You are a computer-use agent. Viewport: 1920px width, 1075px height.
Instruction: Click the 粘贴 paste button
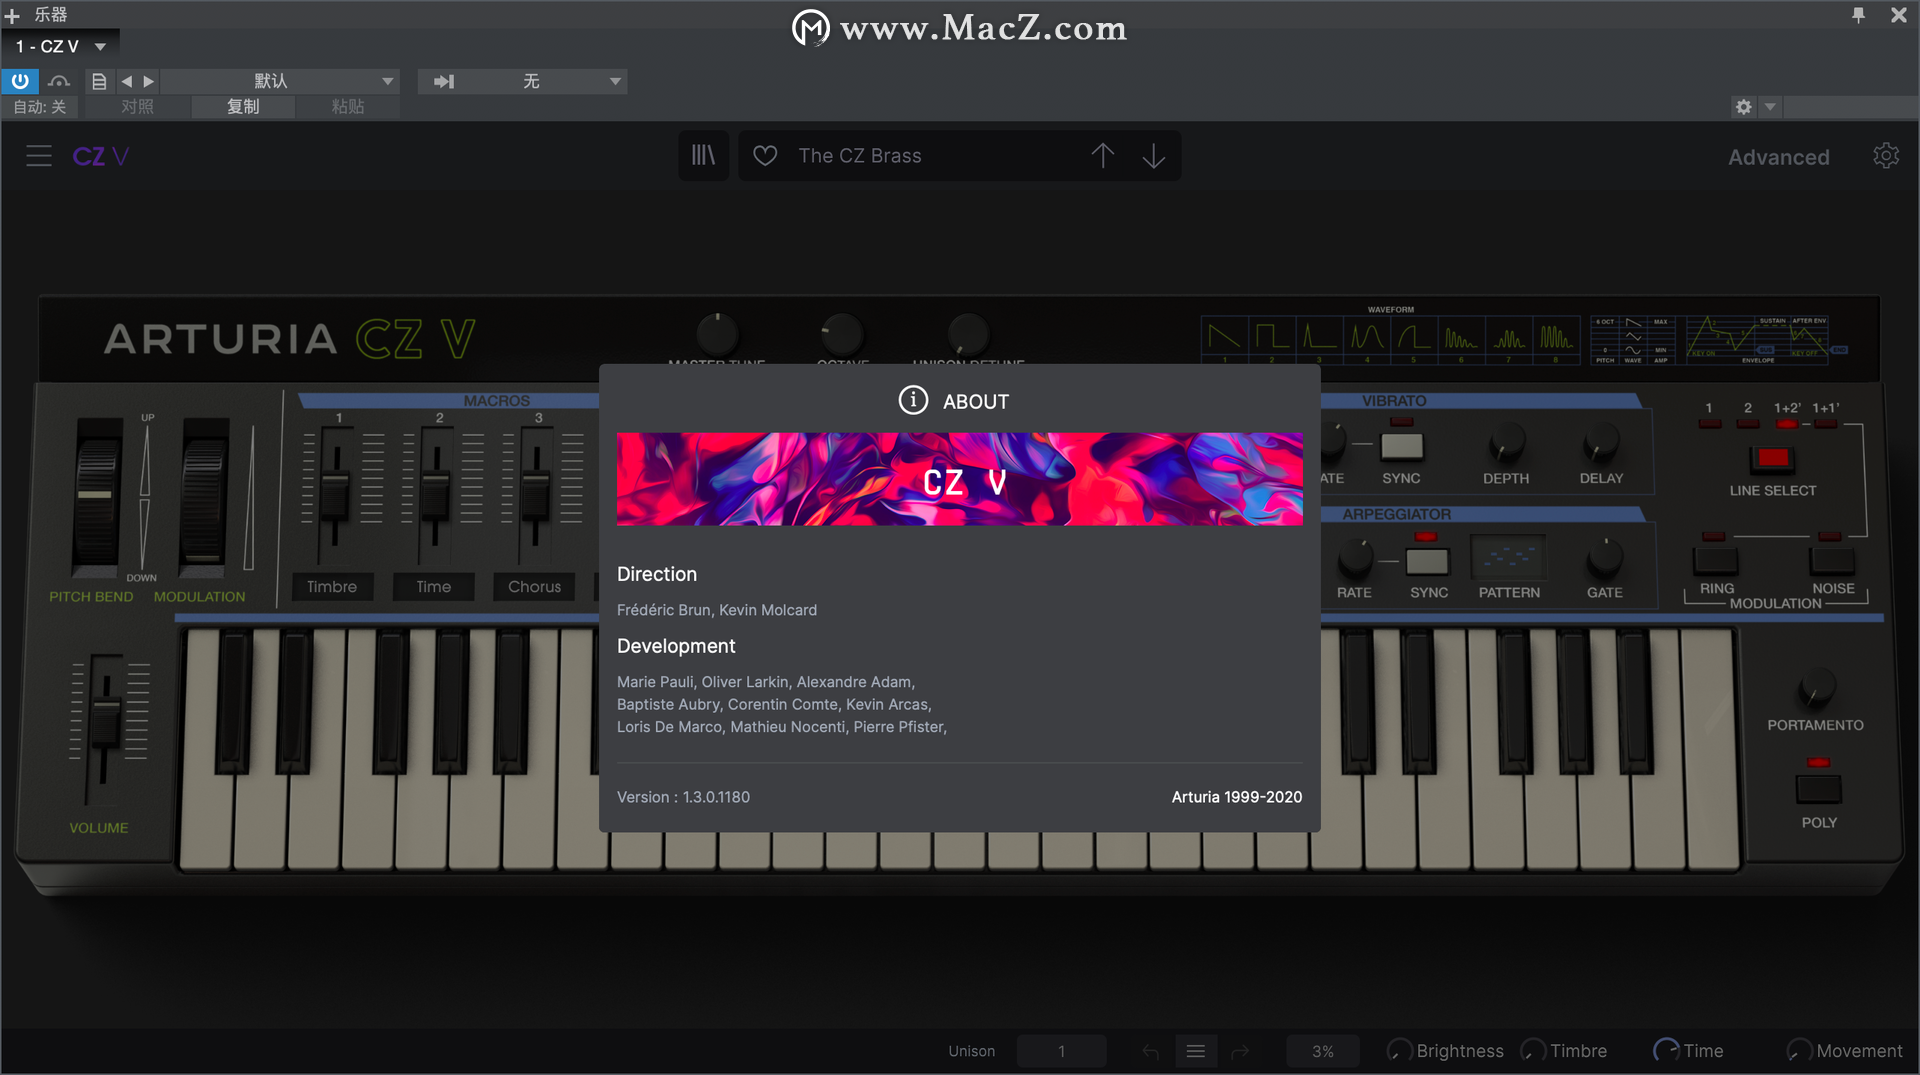[348, 107]
